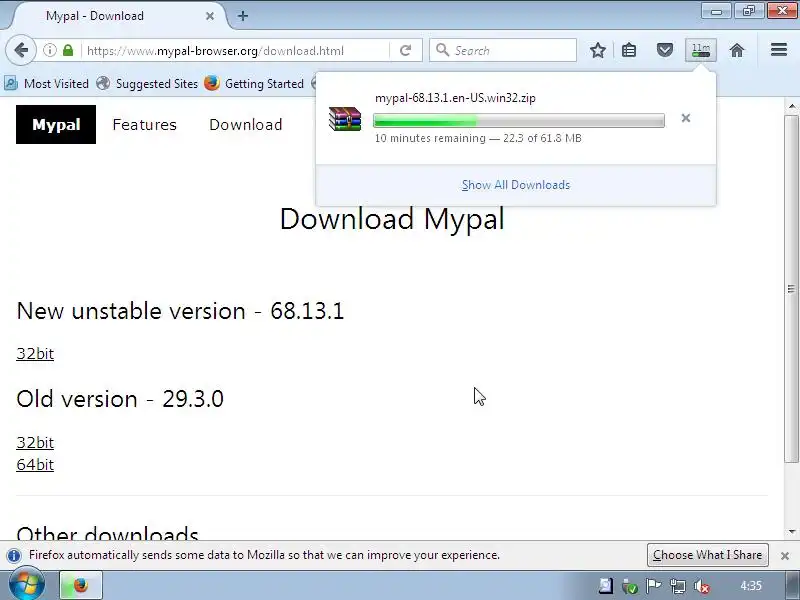The image size is (800, 600).
Task: Cancel the mypal zip download
Action: (x=686, y=118)
